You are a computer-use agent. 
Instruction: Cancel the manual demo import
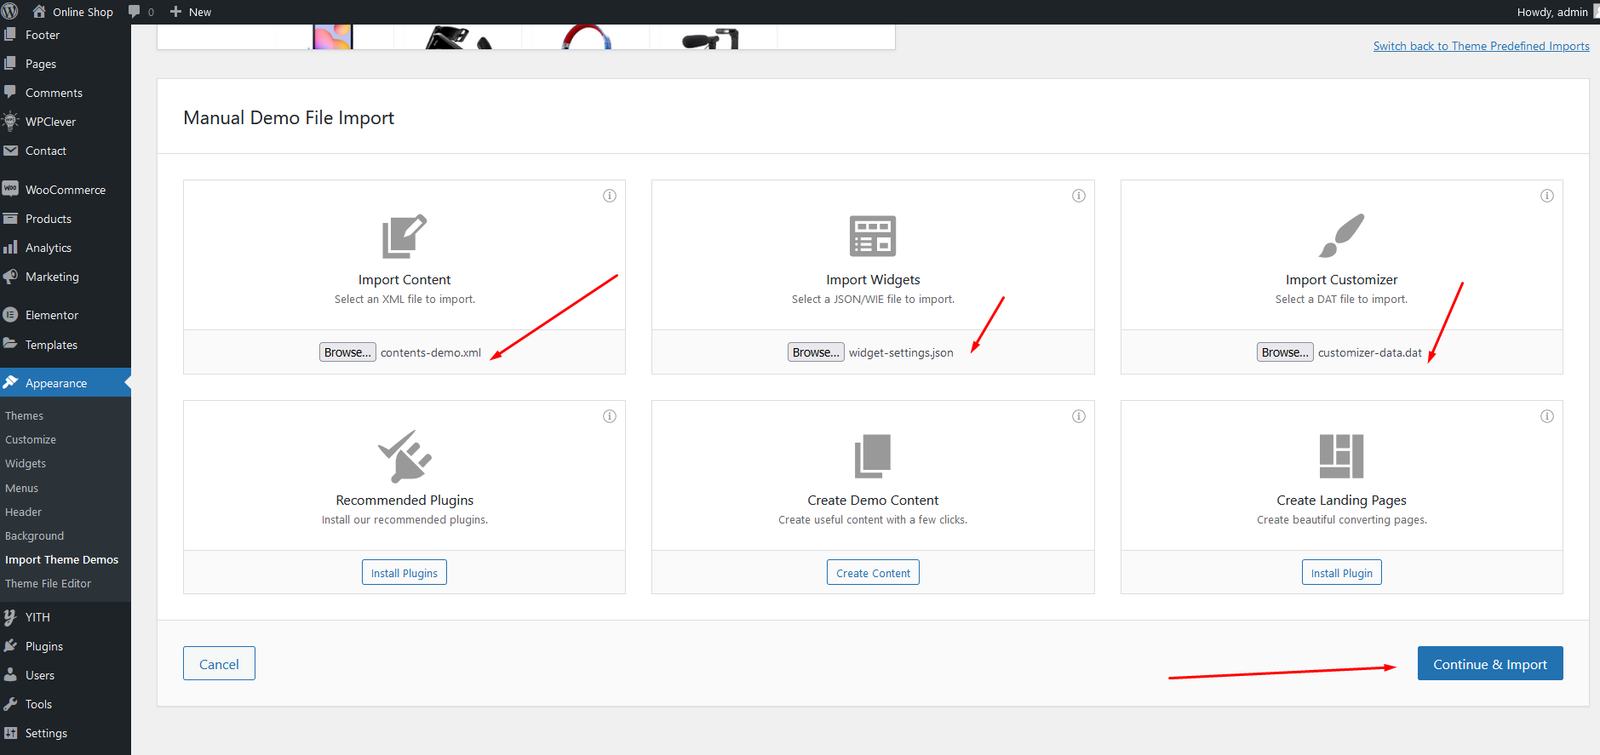click(219, 664)
